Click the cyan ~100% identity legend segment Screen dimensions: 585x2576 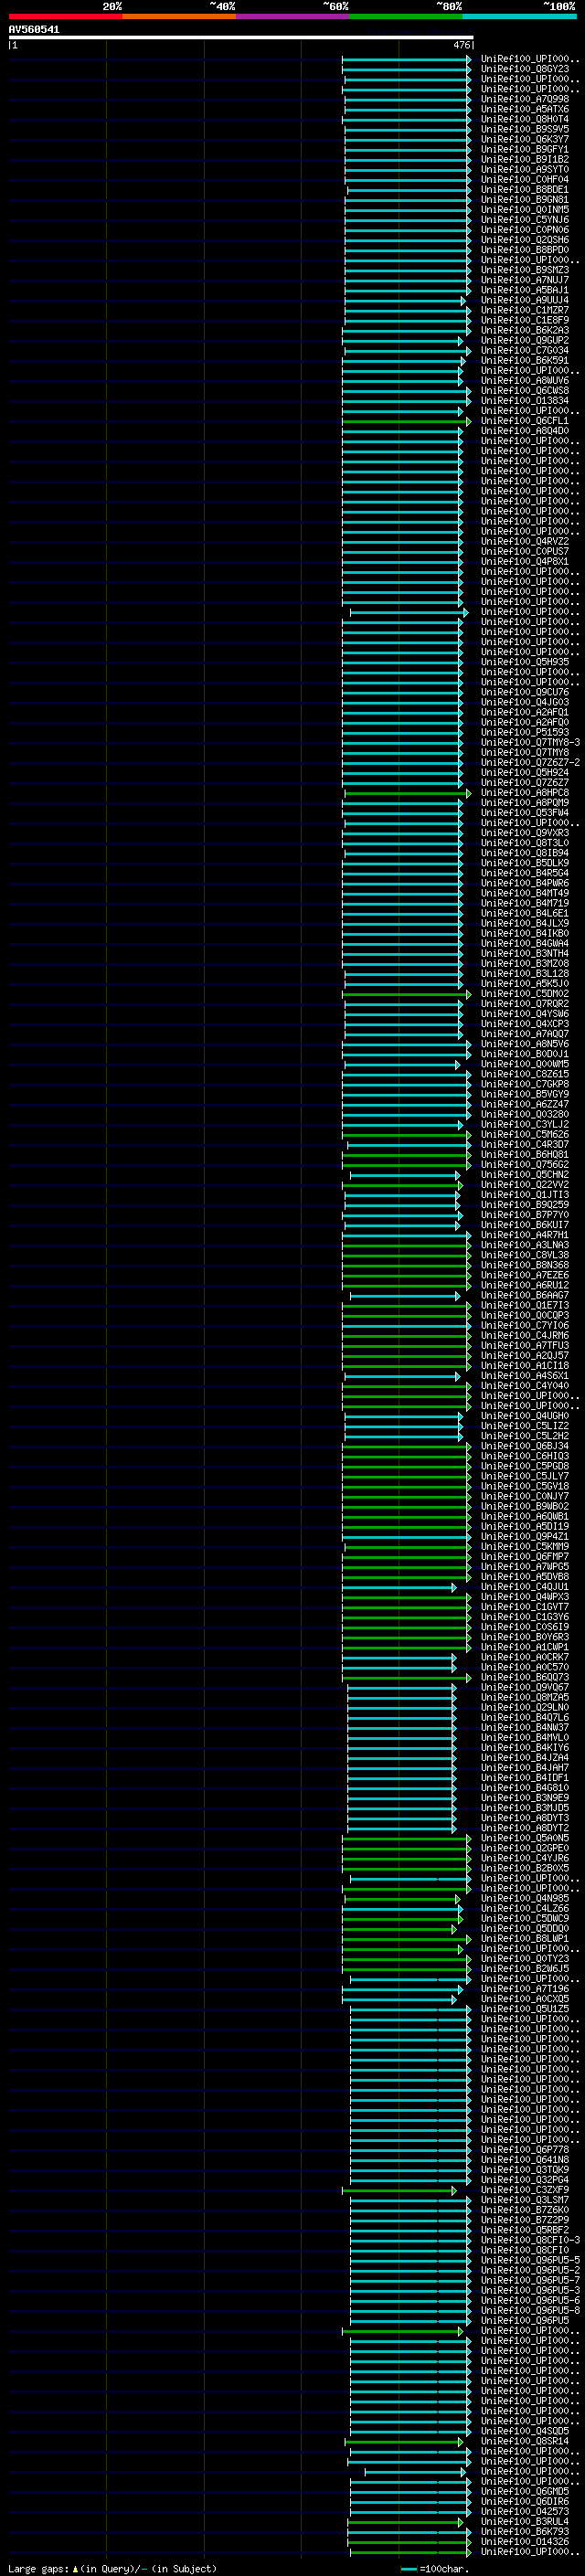(x=519, y=16)
